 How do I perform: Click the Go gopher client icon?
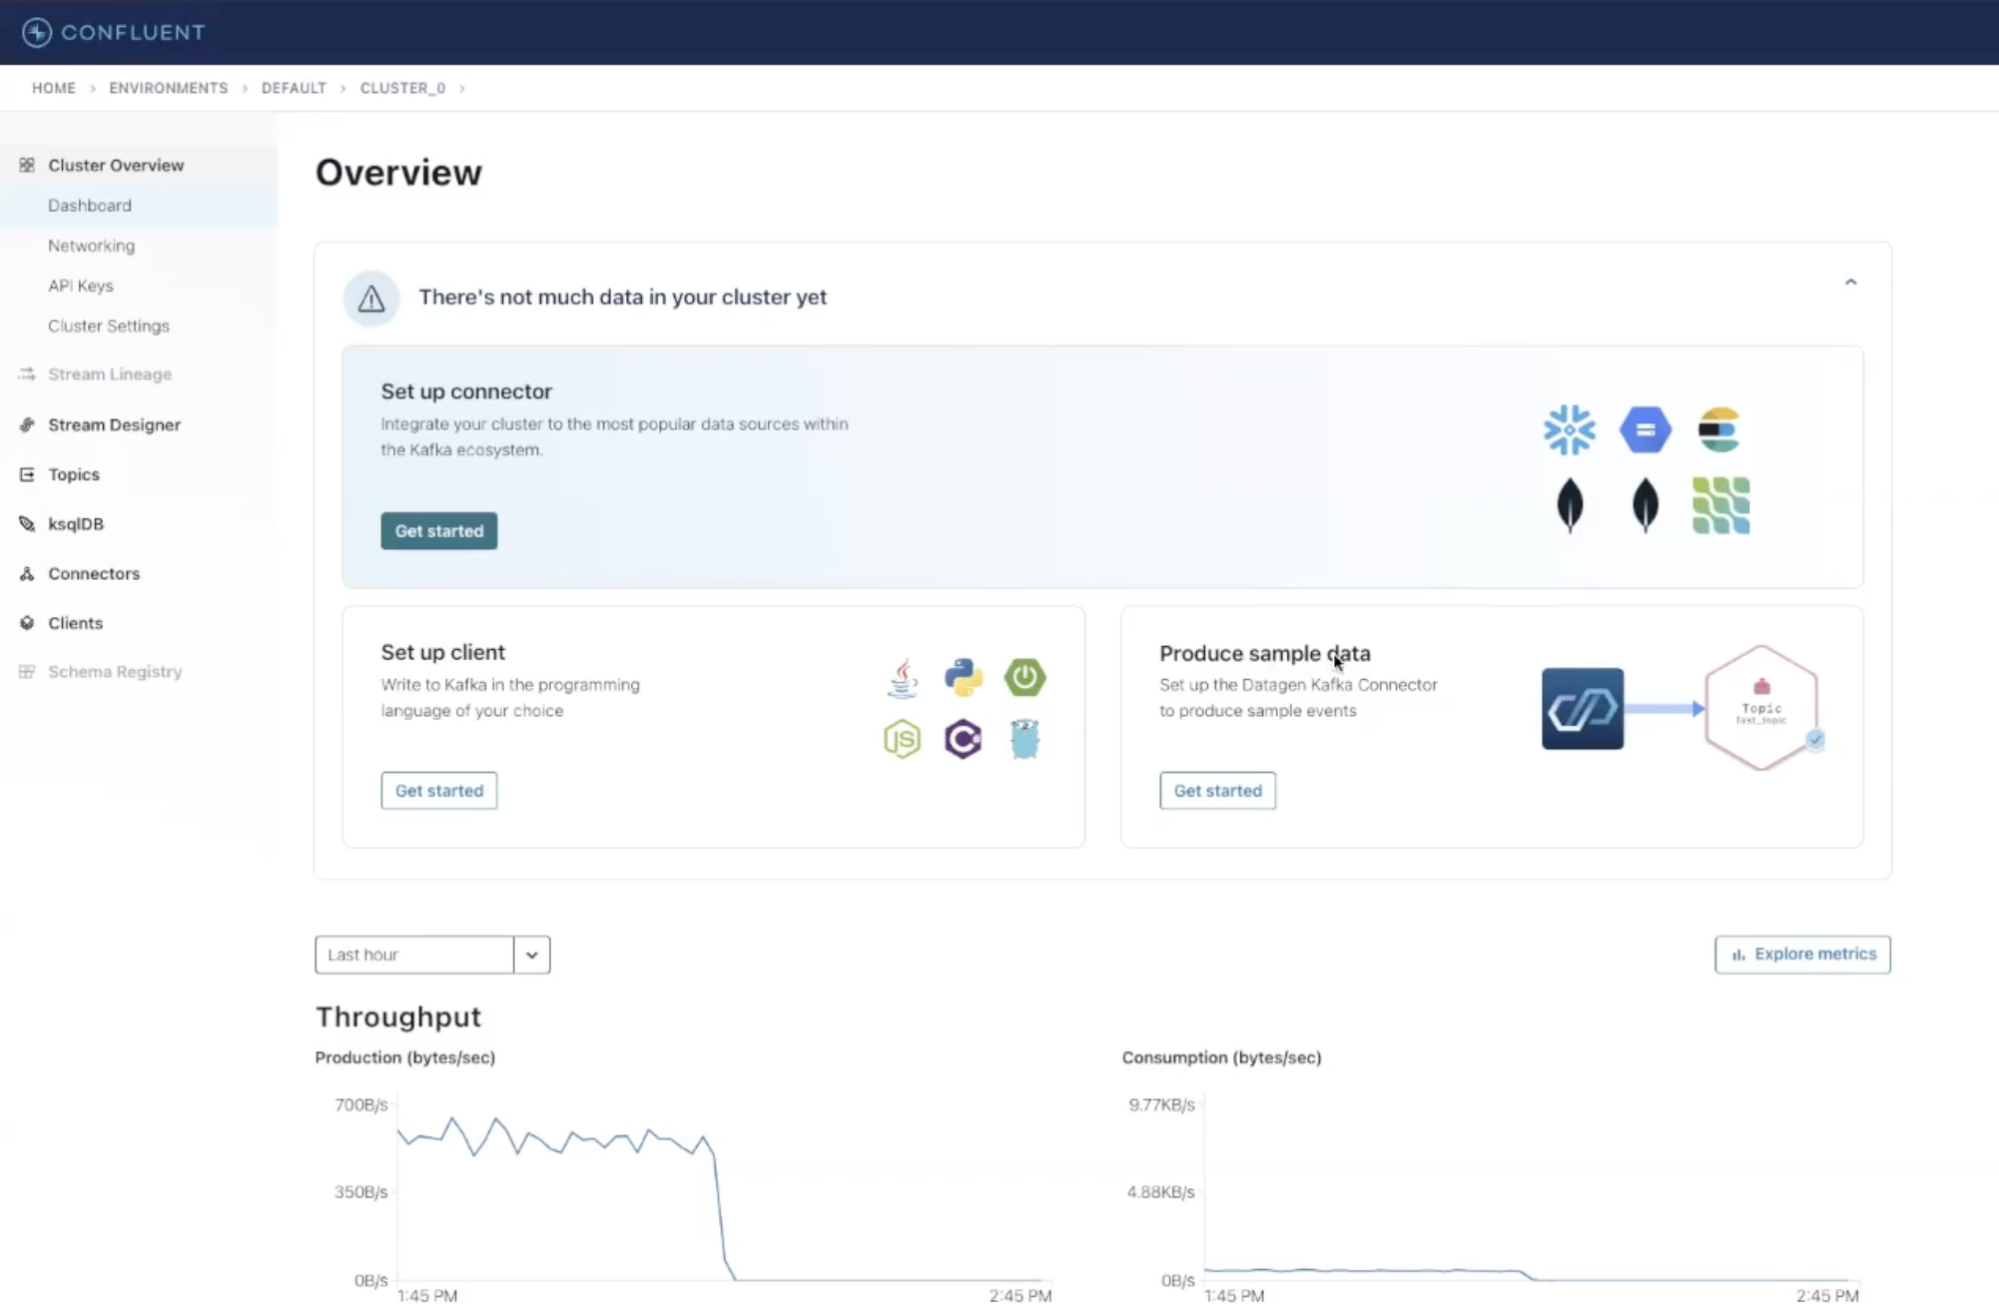point(1025,739)
